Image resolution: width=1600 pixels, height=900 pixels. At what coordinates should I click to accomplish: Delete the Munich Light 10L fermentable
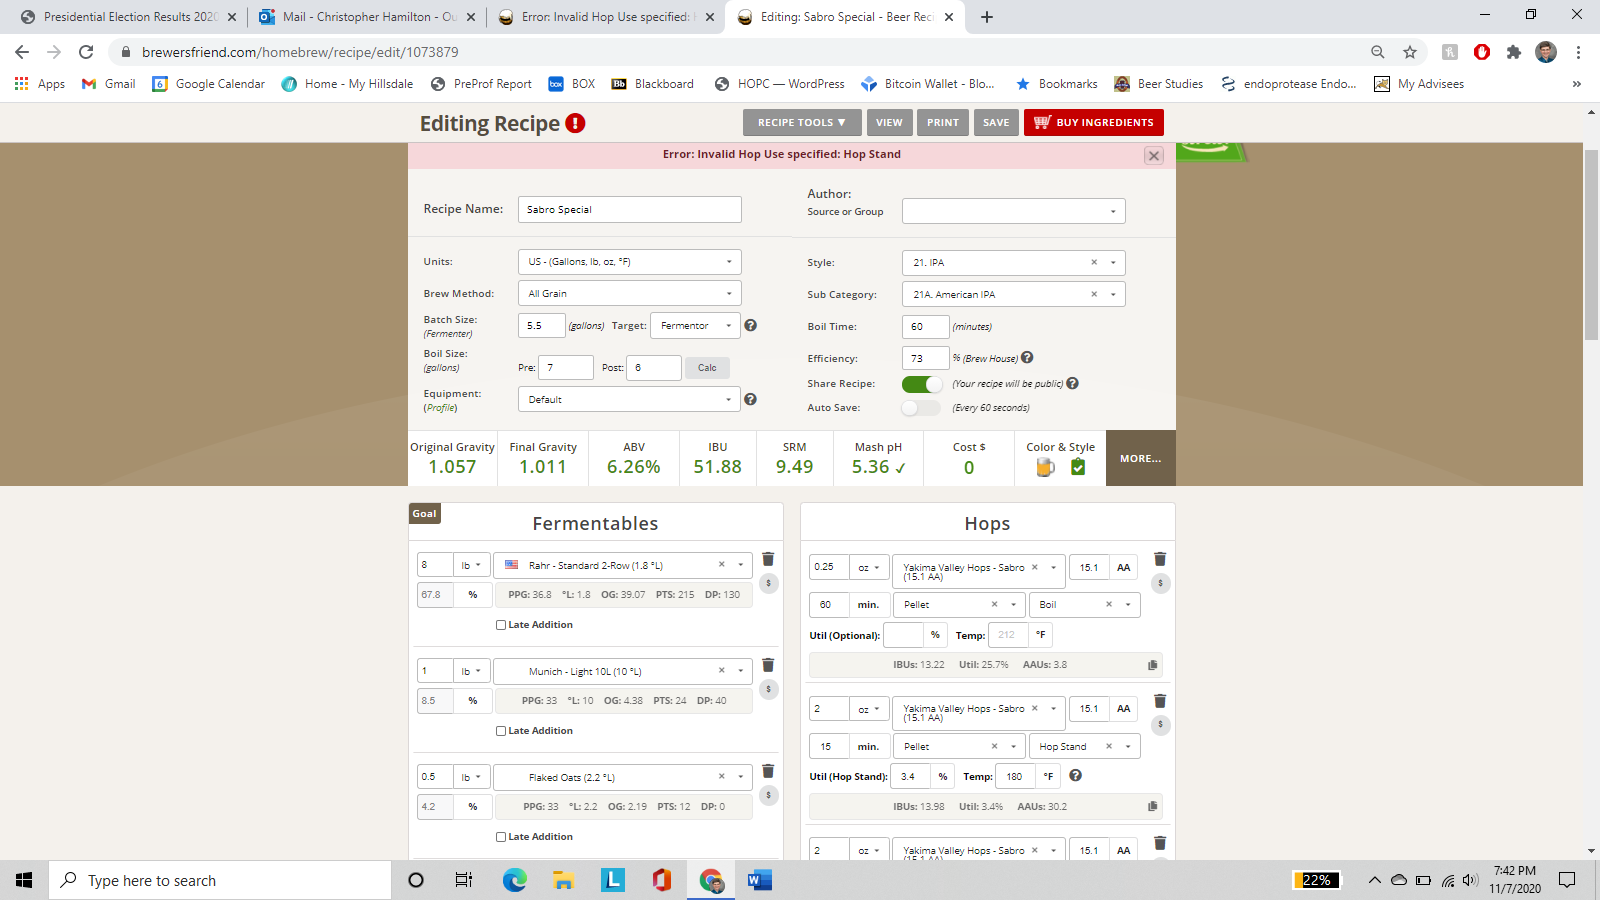point(768,665)
